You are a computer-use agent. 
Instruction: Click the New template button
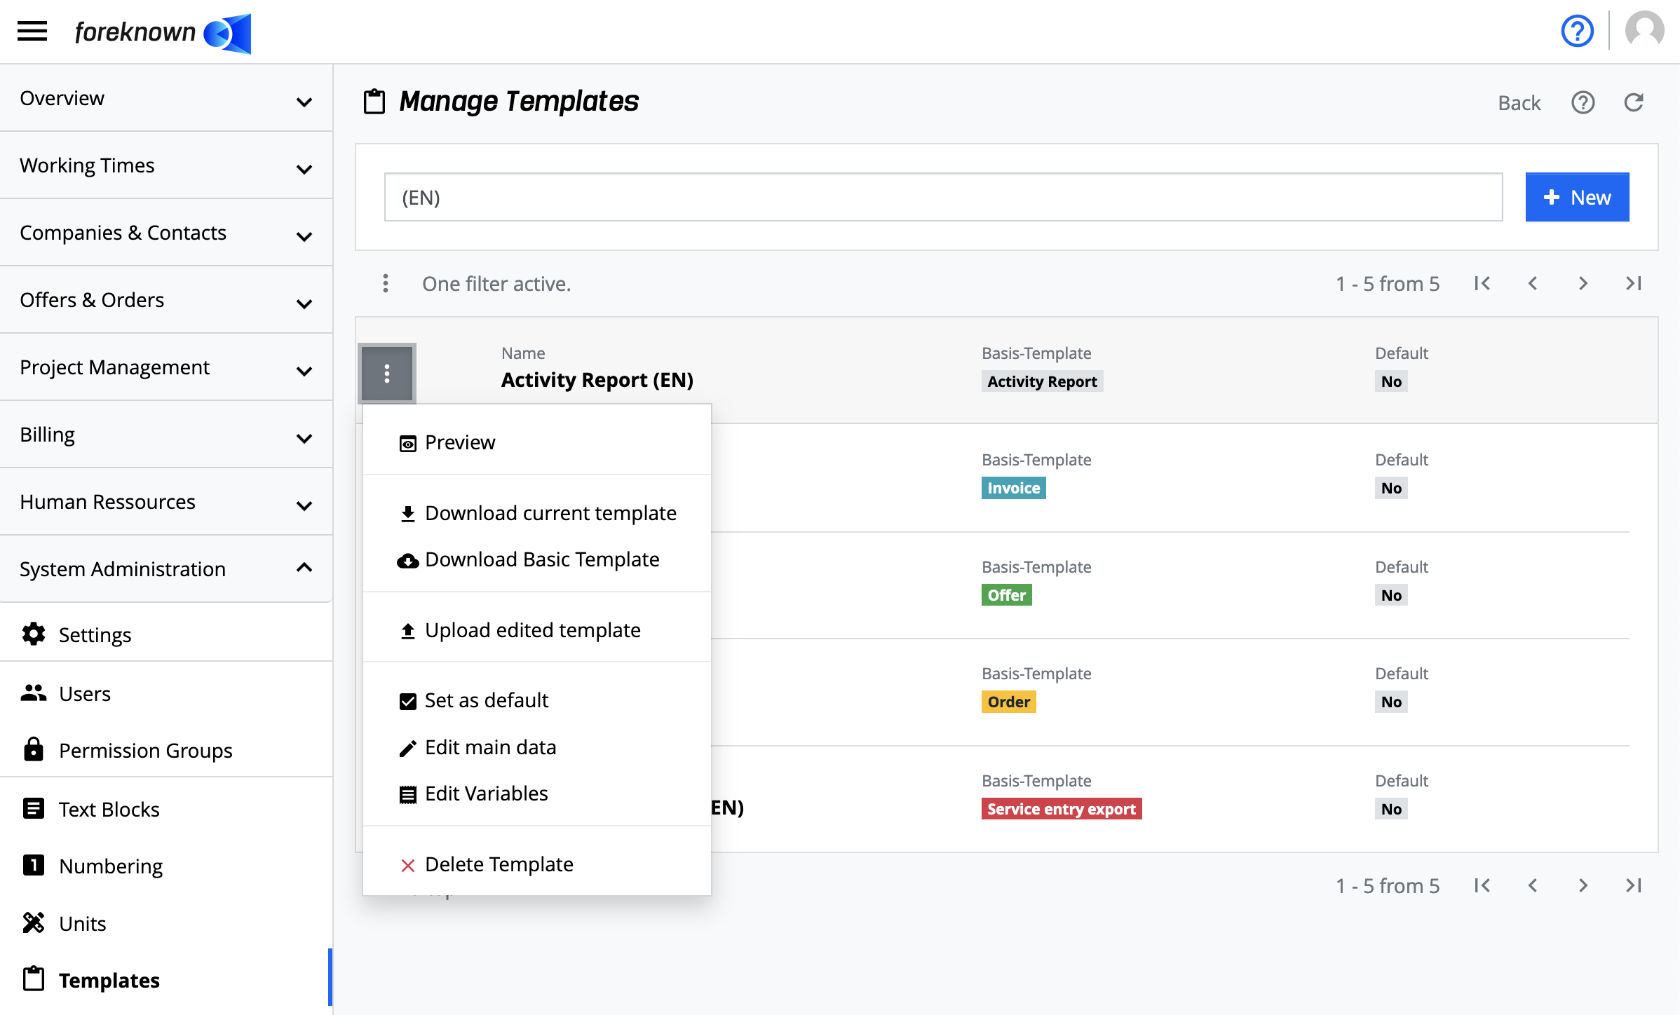pos(1576,198)
